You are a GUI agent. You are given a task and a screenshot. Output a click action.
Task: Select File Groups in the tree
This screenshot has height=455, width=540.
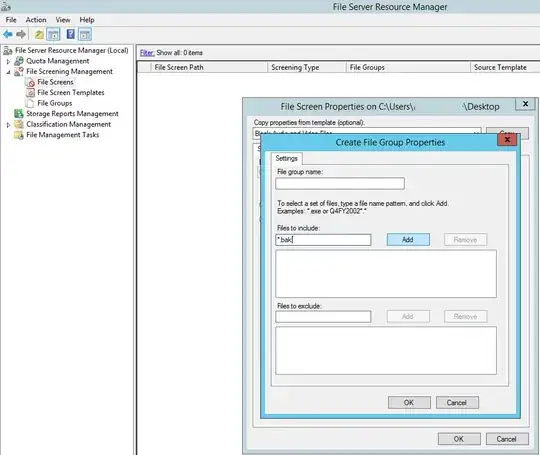[x=55, y=103]
